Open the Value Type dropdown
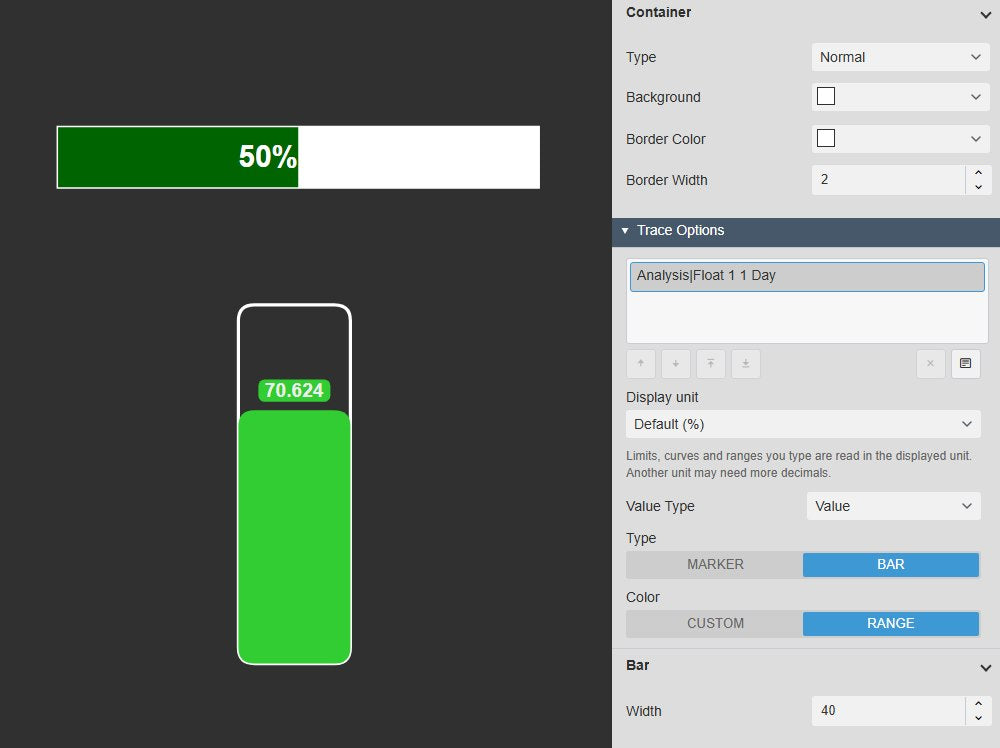 pyautogui.click(x=893, y=506)
